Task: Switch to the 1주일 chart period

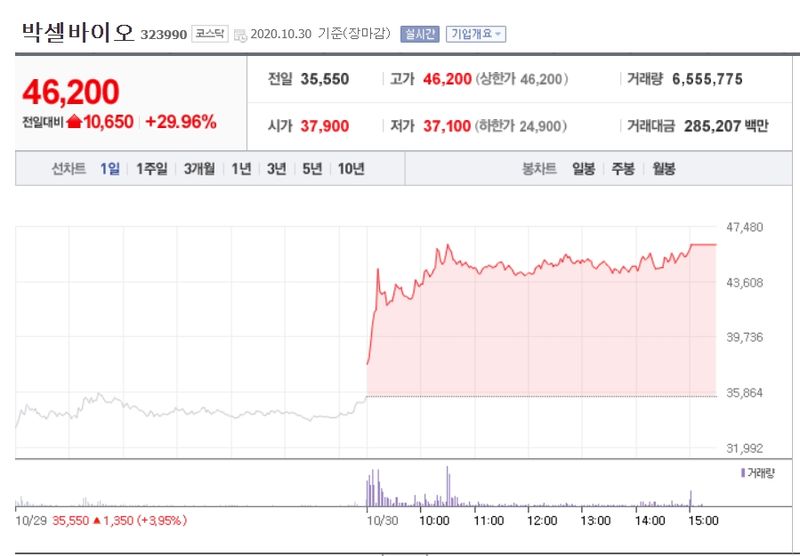Action: 152,169
